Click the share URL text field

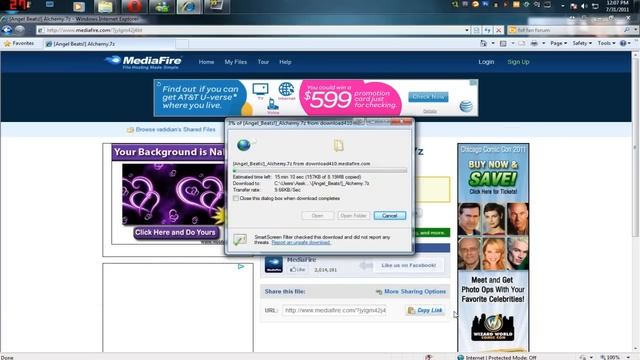[x=334, y=311]
